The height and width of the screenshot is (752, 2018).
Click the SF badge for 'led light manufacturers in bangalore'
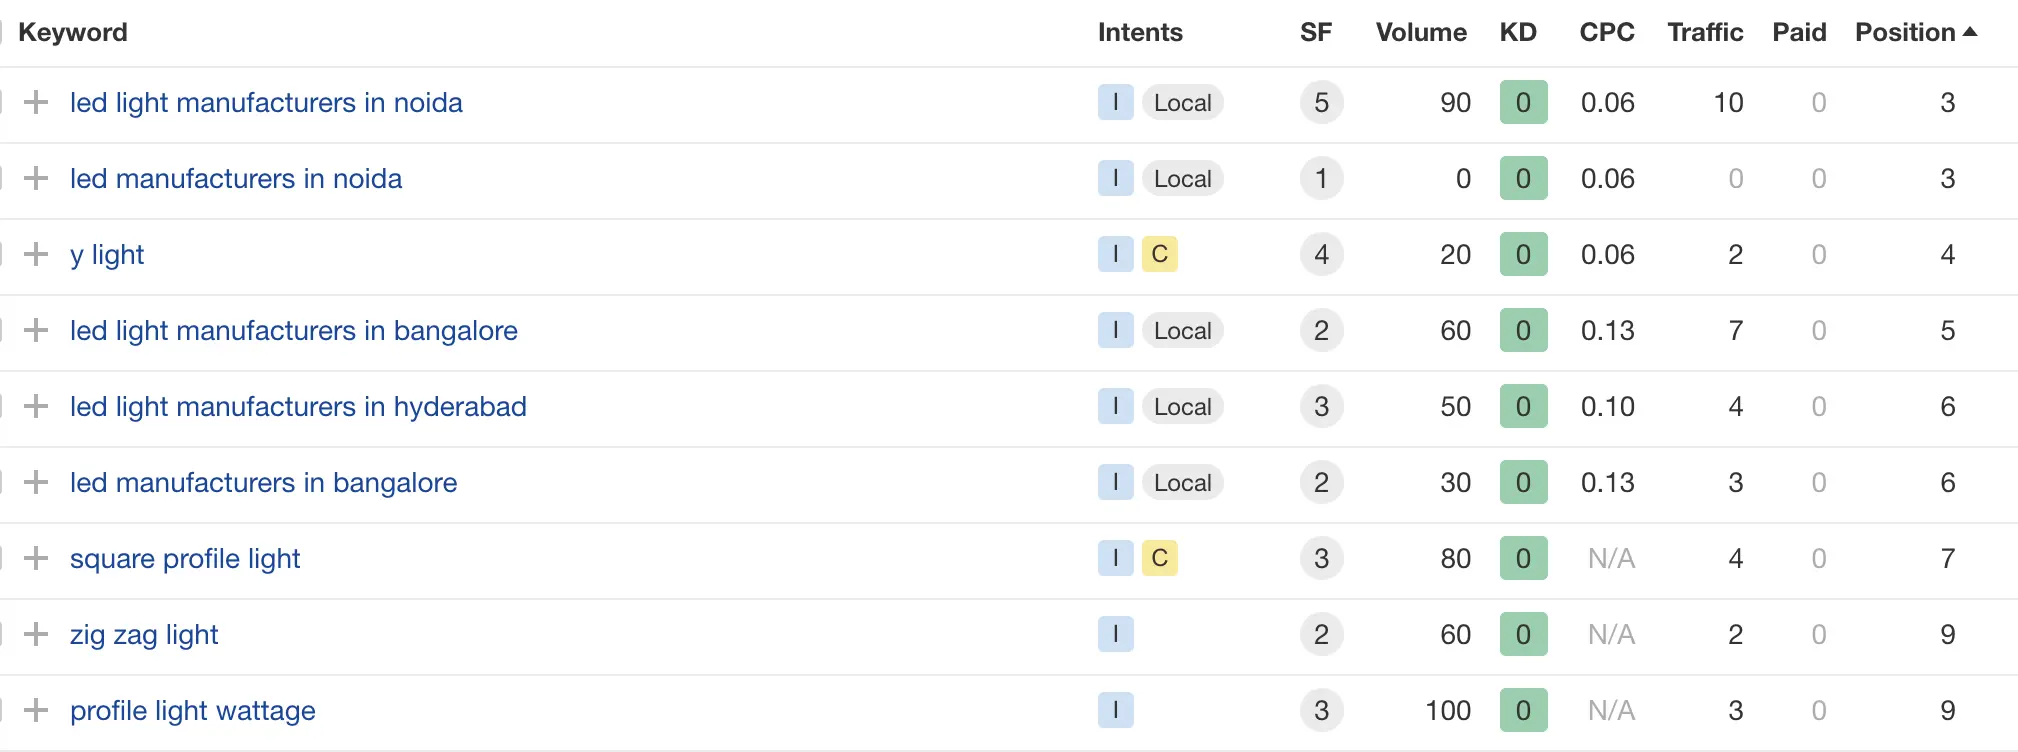click(x=1321, y=331)
